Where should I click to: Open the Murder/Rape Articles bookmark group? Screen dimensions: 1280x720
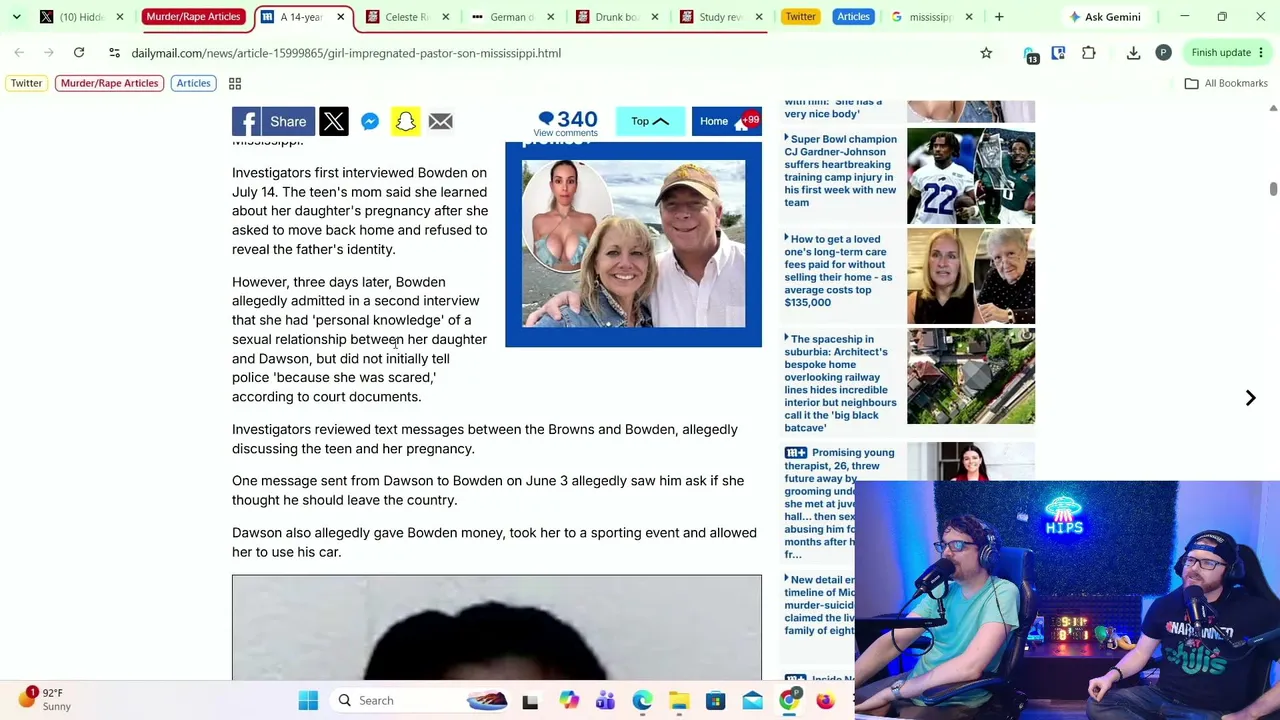click(109, 83)
